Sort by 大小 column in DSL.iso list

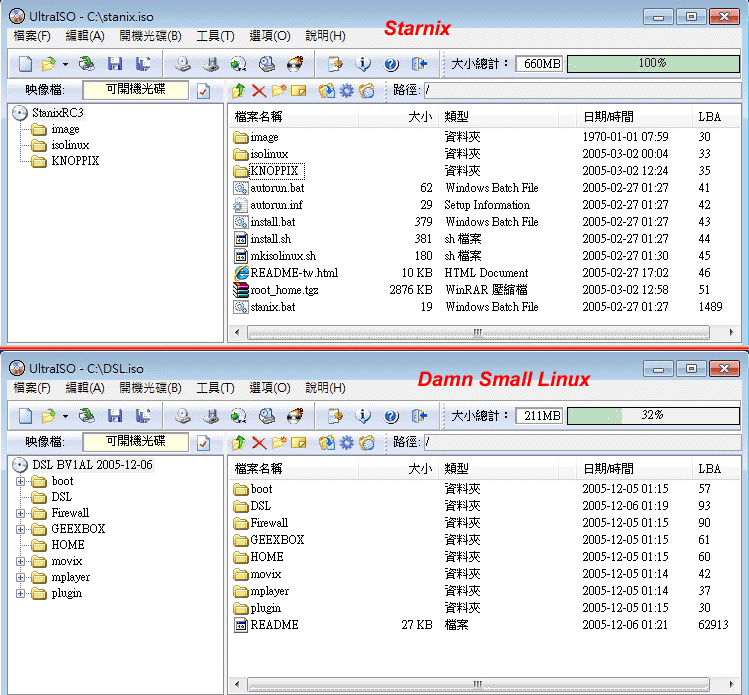(398, 469)
